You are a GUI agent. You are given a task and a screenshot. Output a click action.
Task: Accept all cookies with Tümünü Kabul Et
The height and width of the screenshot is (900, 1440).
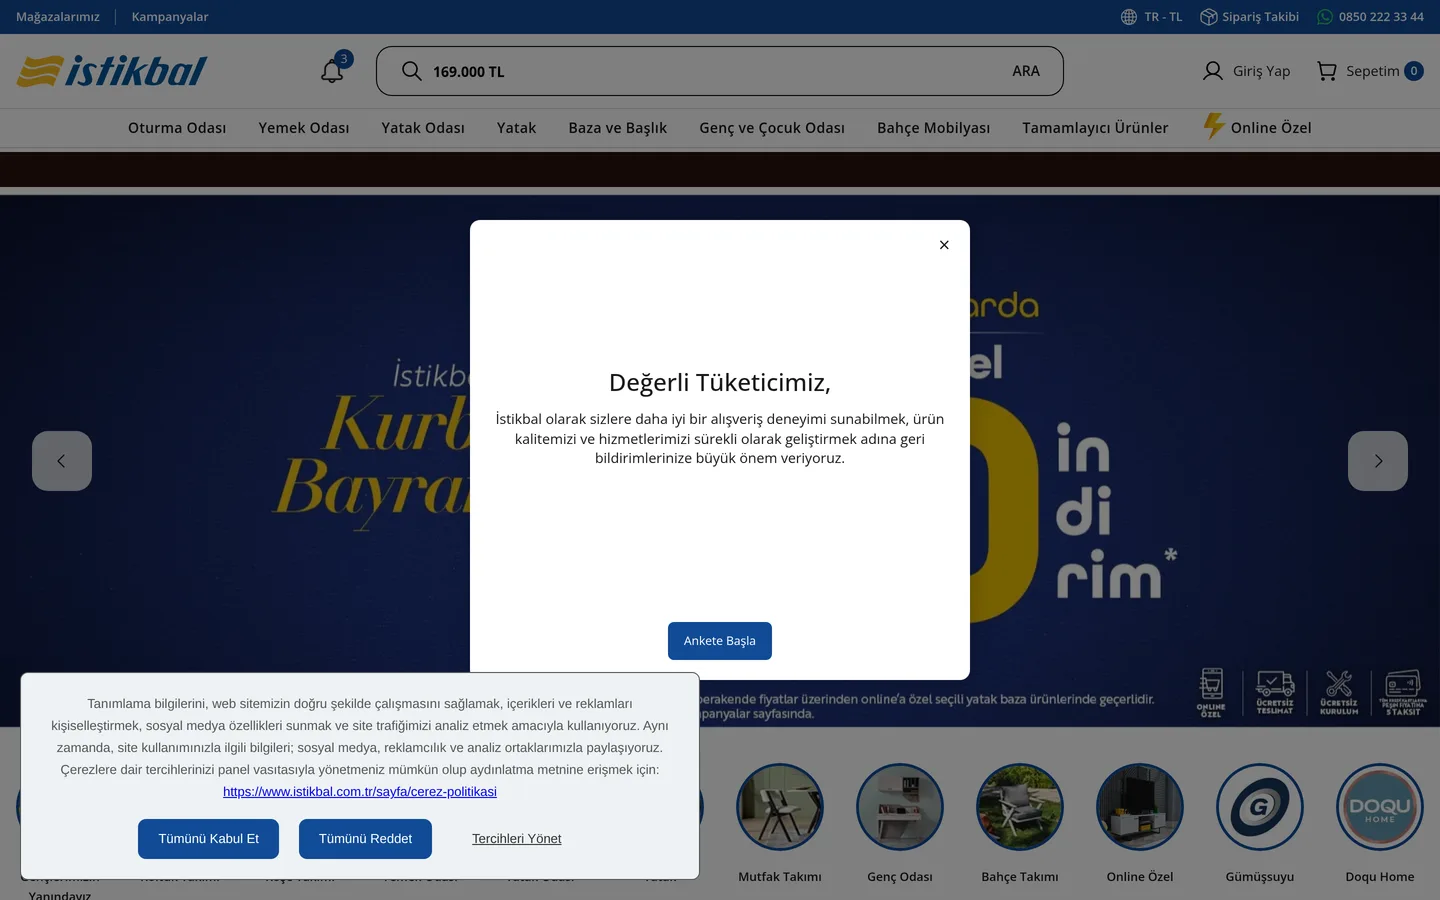(x=208, y=839)
